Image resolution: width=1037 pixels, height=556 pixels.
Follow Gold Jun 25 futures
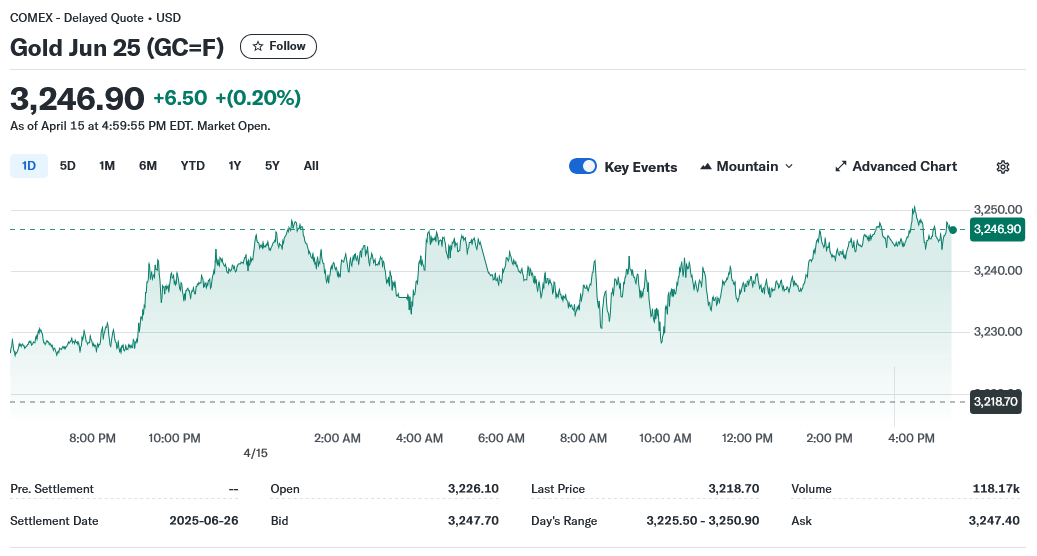point(278,46)
